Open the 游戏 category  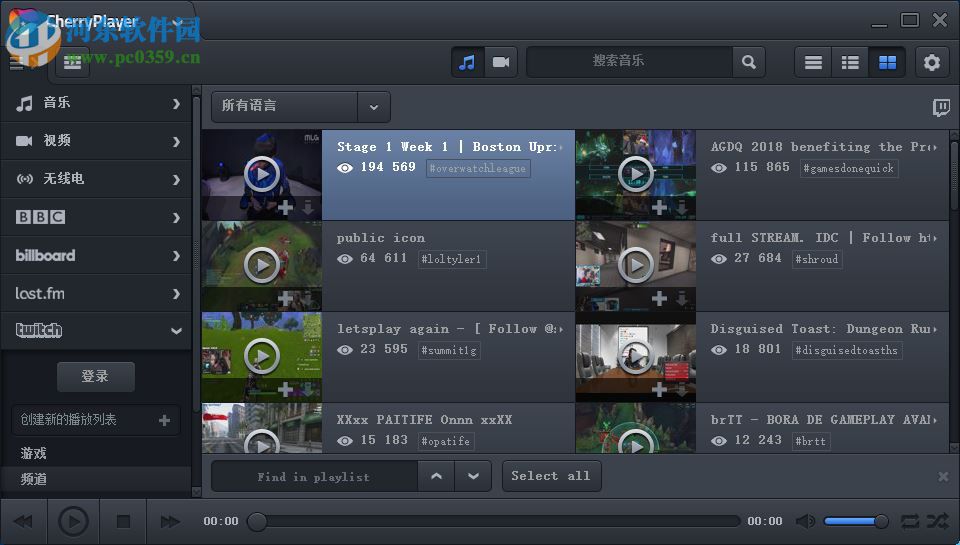33,453
